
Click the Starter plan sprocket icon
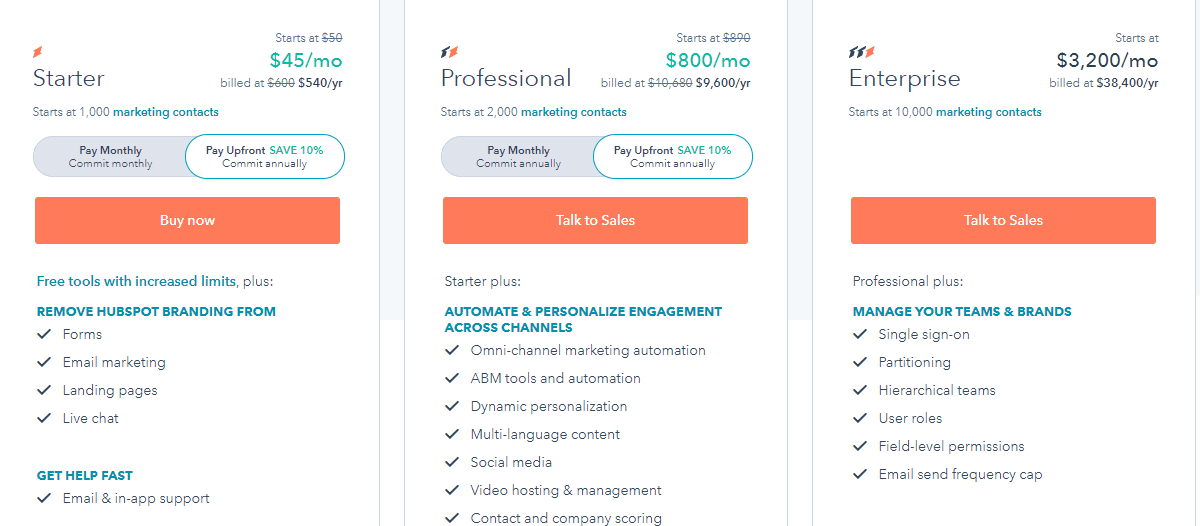click(x=38, y=52)
